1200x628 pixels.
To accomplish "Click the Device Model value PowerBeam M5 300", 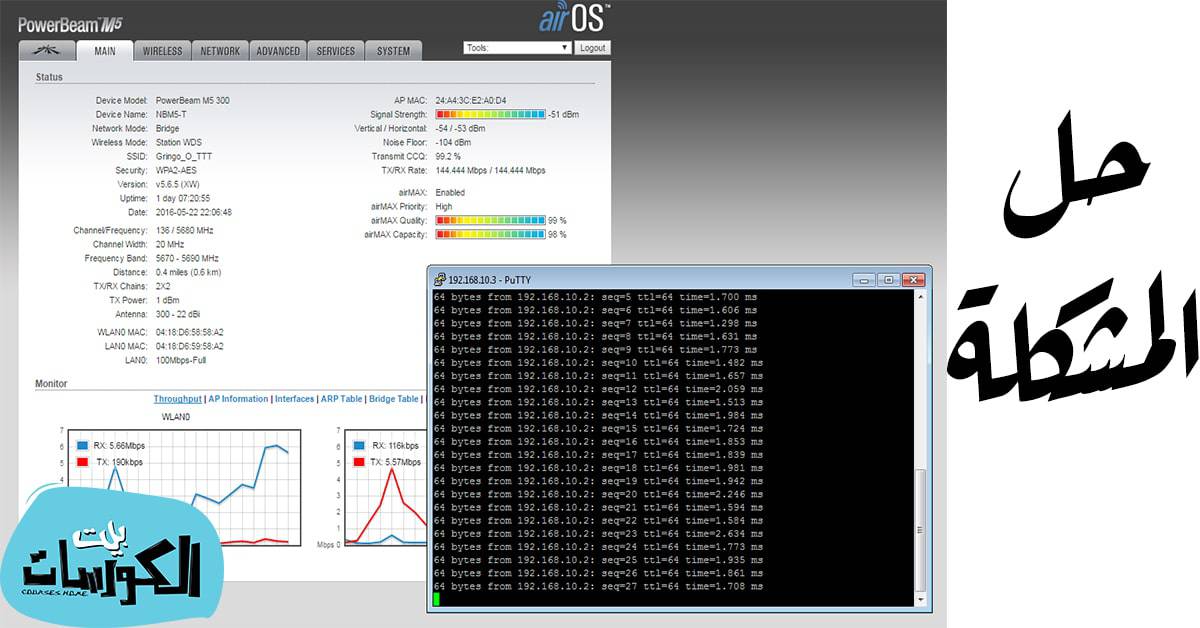I will [192, 100].
